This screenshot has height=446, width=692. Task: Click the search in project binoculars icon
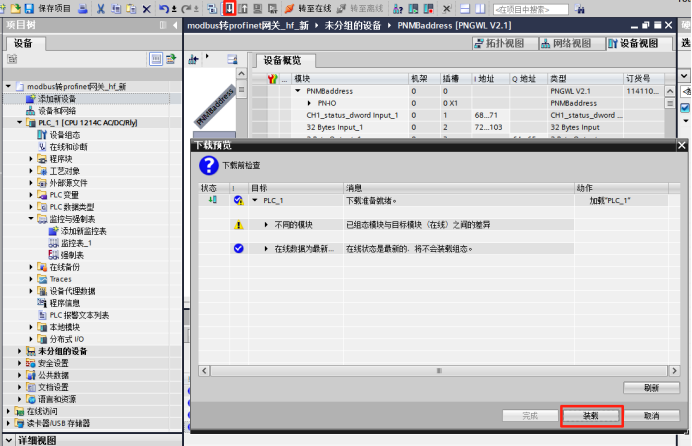579,9
